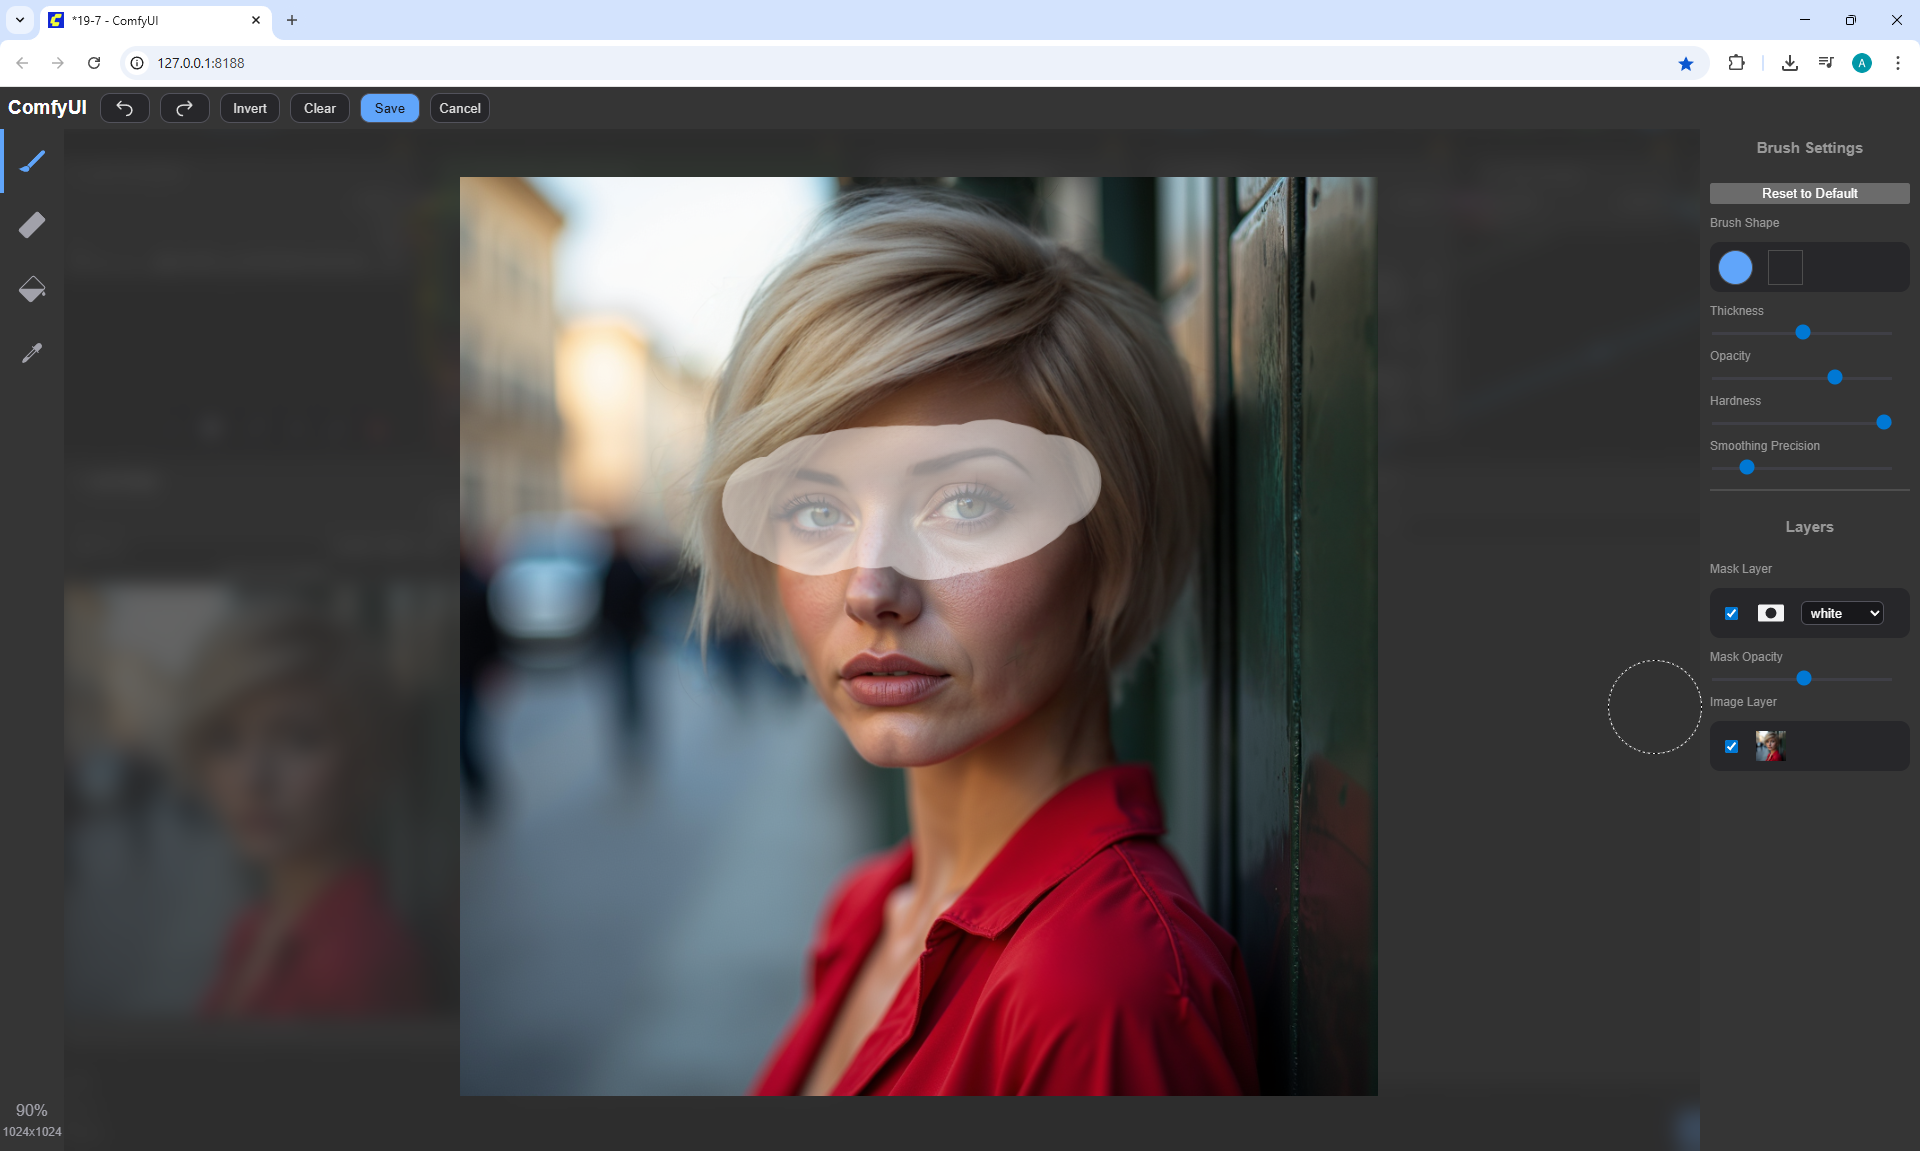The height and width of the screenshot is (1151, 1920).
Task: Open a new browser tab
Action: [292, 20]
